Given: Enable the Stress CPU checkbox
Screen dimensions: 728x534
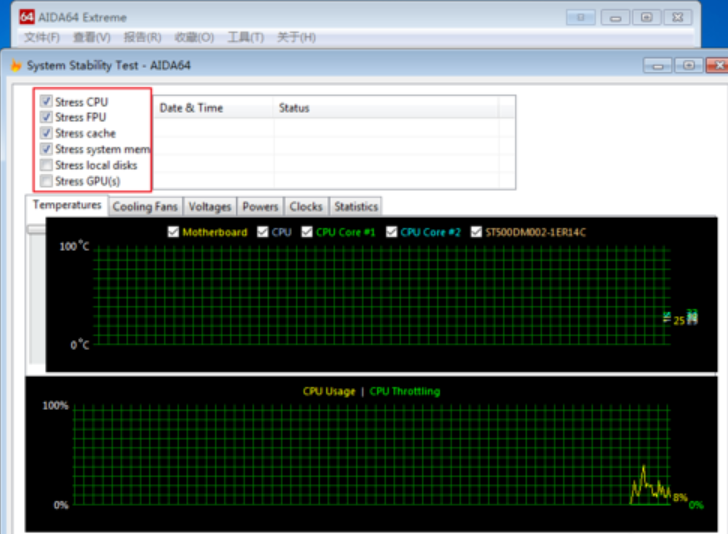Looking at the screenshot, I should [x=46, y=102].
